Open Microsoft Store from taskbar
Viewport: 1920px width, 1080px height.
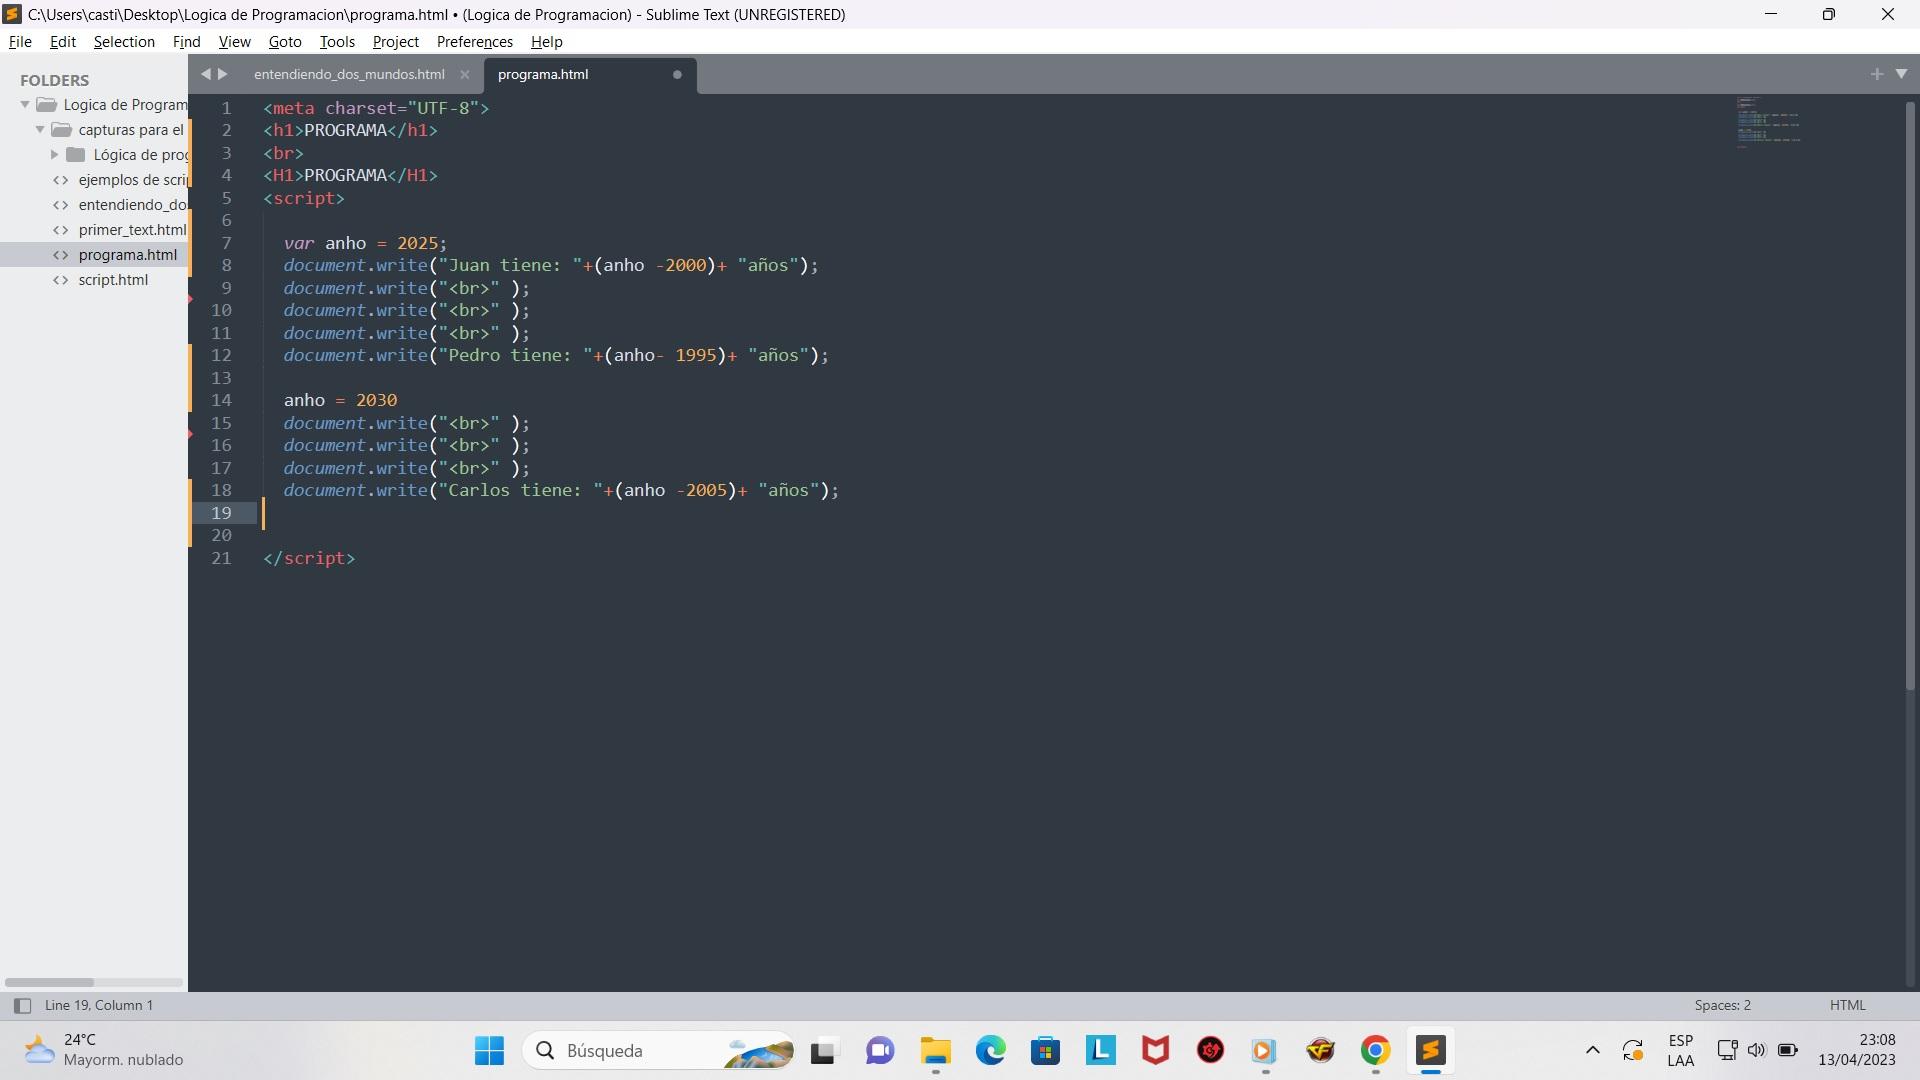(1046, 1051)
